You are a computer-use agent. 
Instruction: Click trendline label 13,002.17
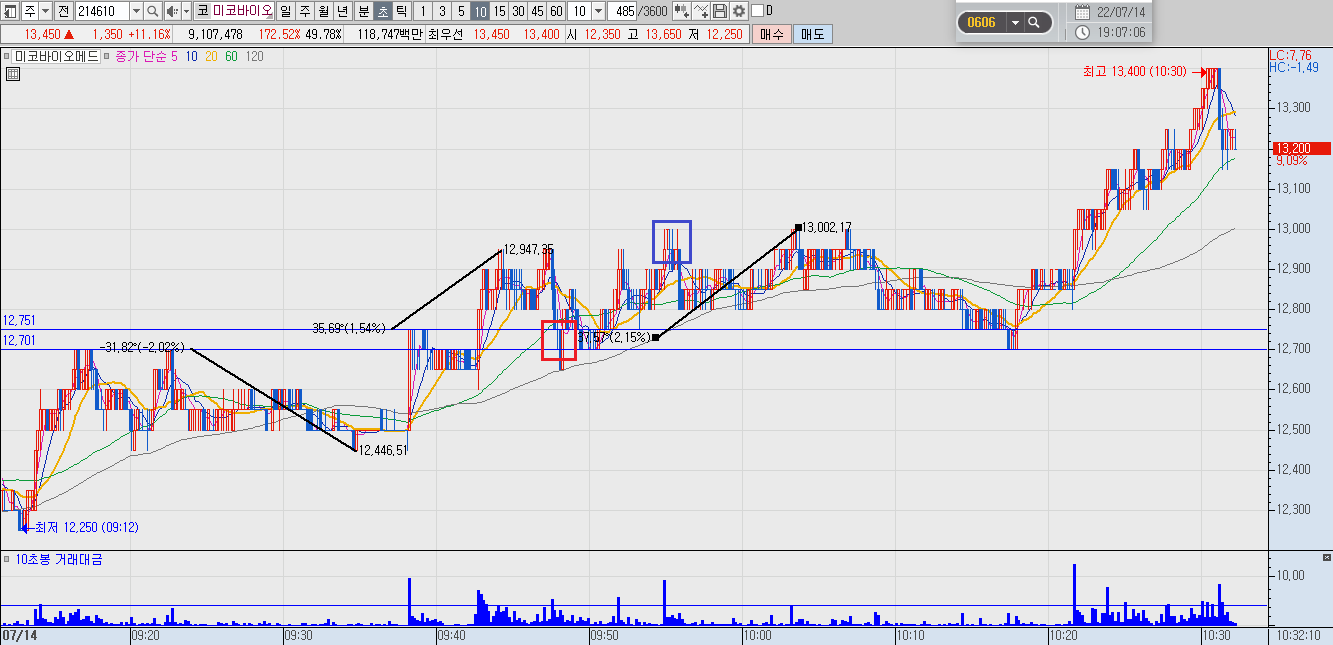[x=827, y=228]
